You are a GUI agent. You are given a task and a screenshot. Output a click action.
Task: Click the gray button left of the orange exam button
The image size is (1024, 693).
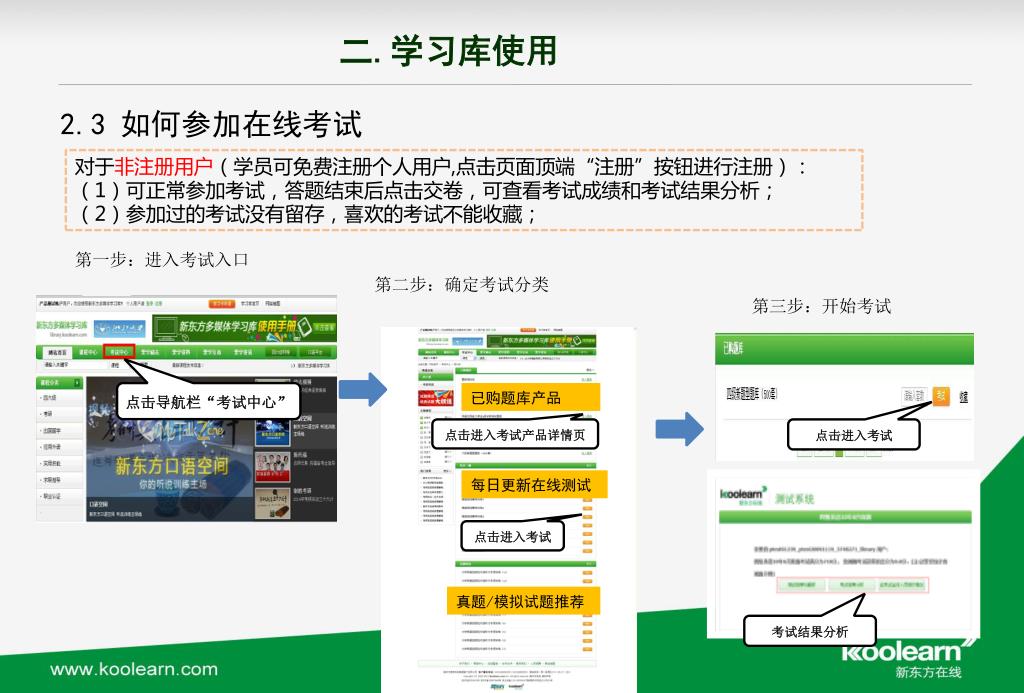pyautogui.click(x=914, y=395)
